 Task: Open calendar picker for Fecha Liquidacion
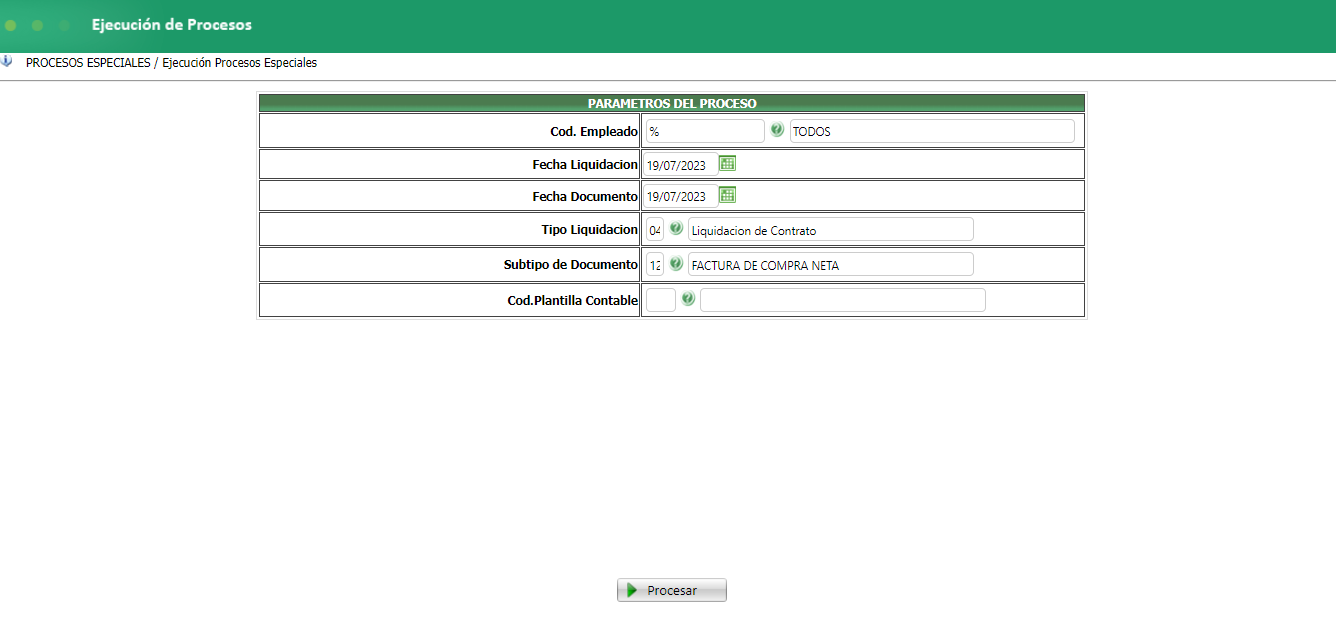tap(728, 163)
